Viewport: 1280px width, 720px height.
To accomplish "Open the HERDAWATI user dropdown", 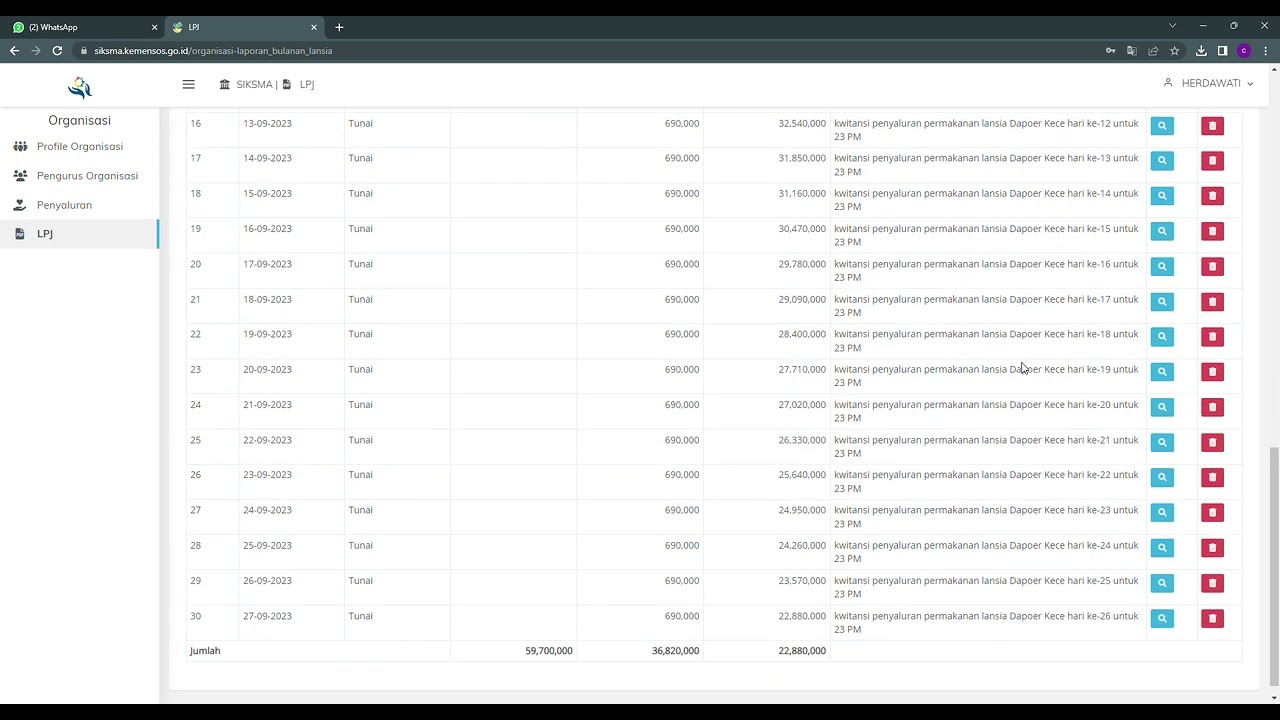I will pos(1208,83).
